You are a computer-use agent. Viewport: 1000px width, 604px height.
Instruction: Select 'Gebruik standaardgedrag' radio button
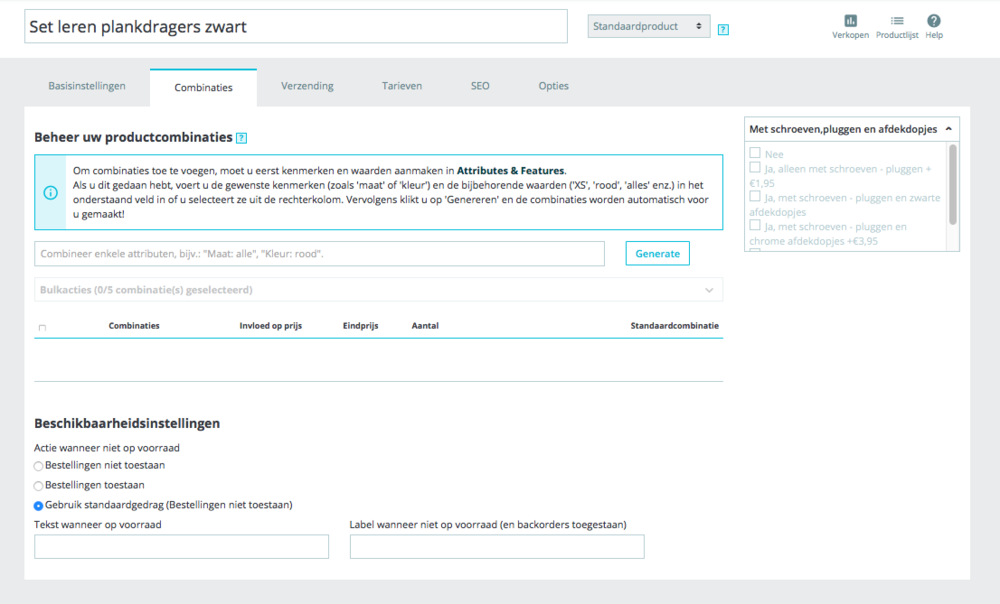(38, 506)
